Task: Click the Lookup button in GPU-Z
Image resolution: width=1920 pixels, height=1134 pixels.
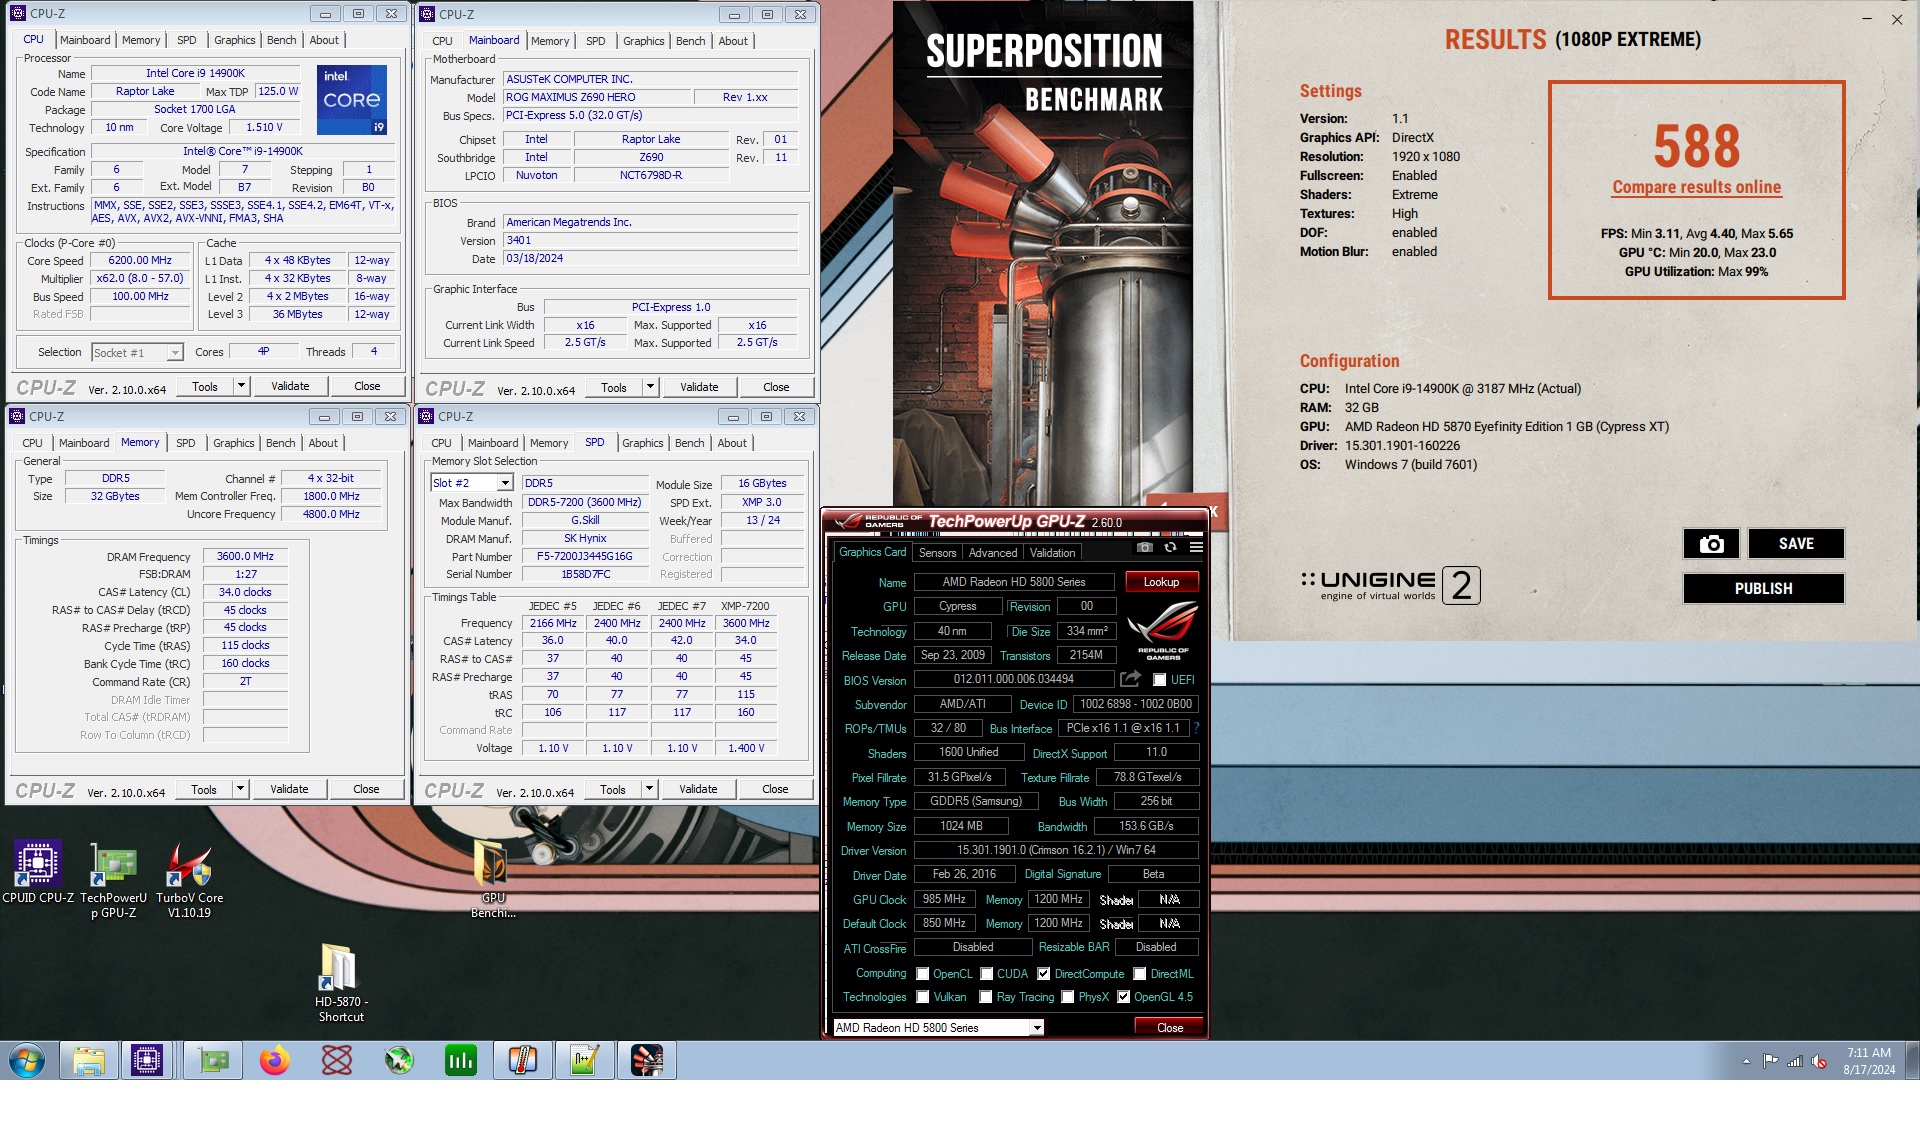Action: click(x=1162, y=582)
